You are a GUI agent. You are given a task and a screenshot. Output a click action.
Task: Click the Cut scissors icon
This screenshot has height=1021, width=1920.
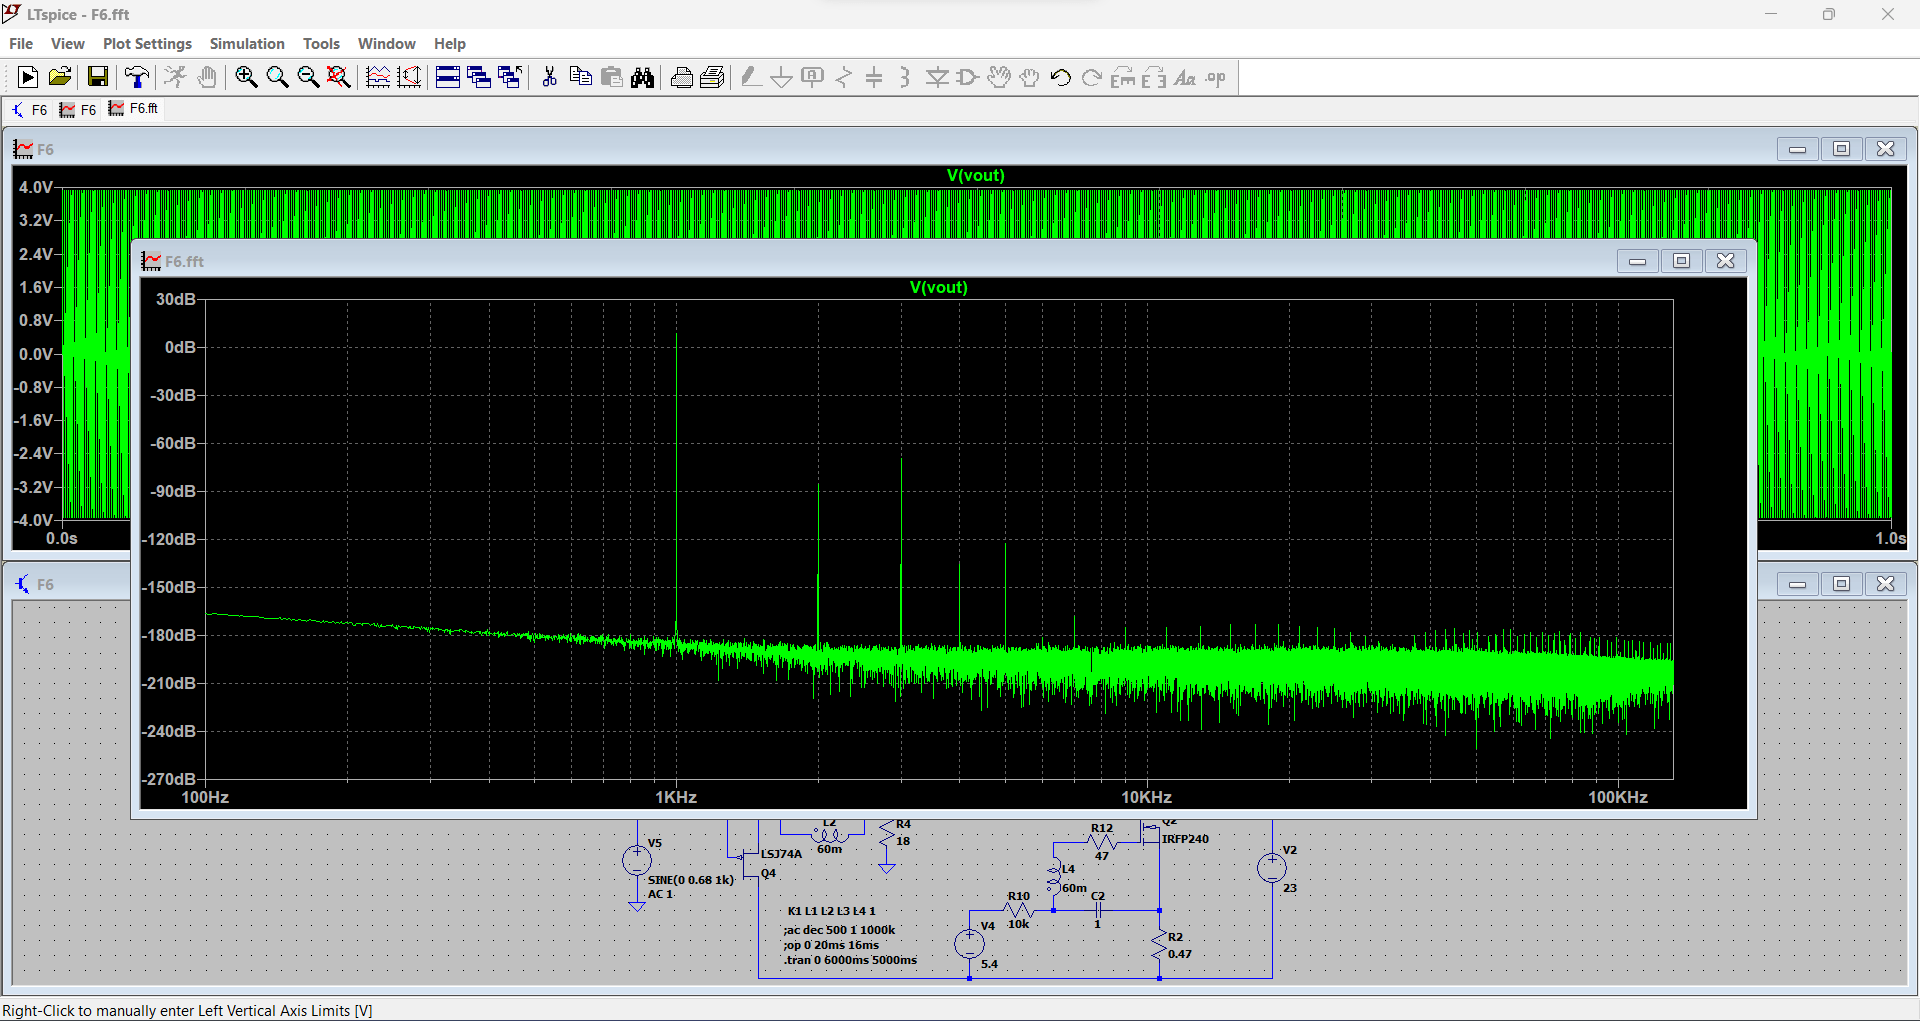coord(549,77)
